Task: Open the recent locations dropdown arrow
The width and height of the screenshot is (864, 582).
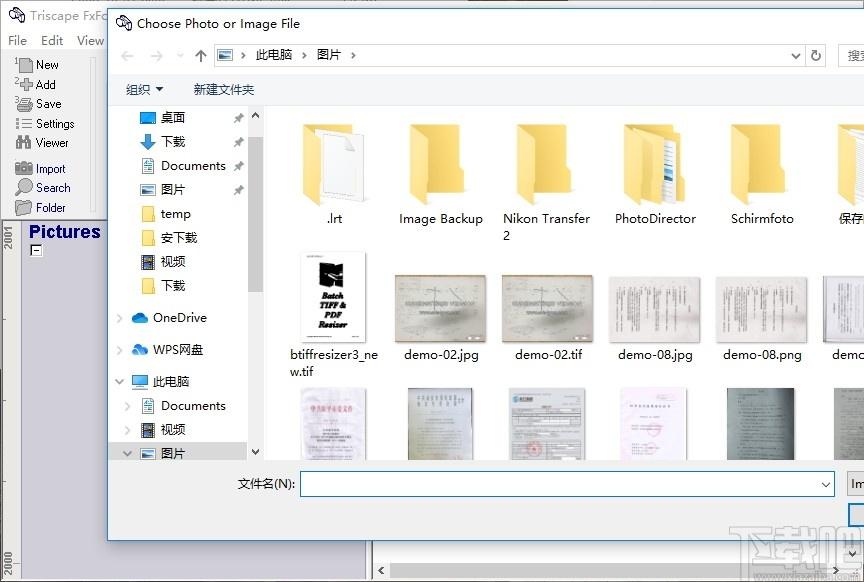Action: point(180,56)
